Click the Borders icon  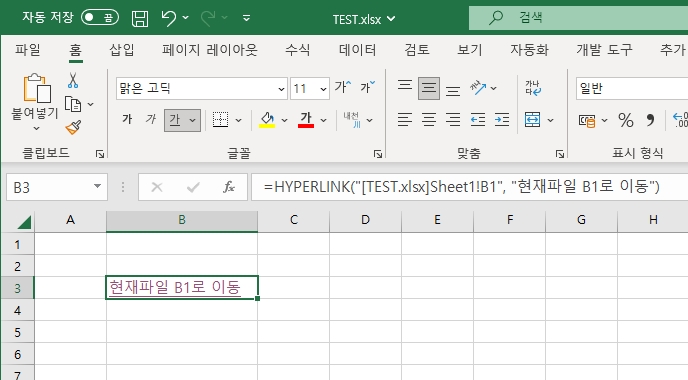pos(220,119)
